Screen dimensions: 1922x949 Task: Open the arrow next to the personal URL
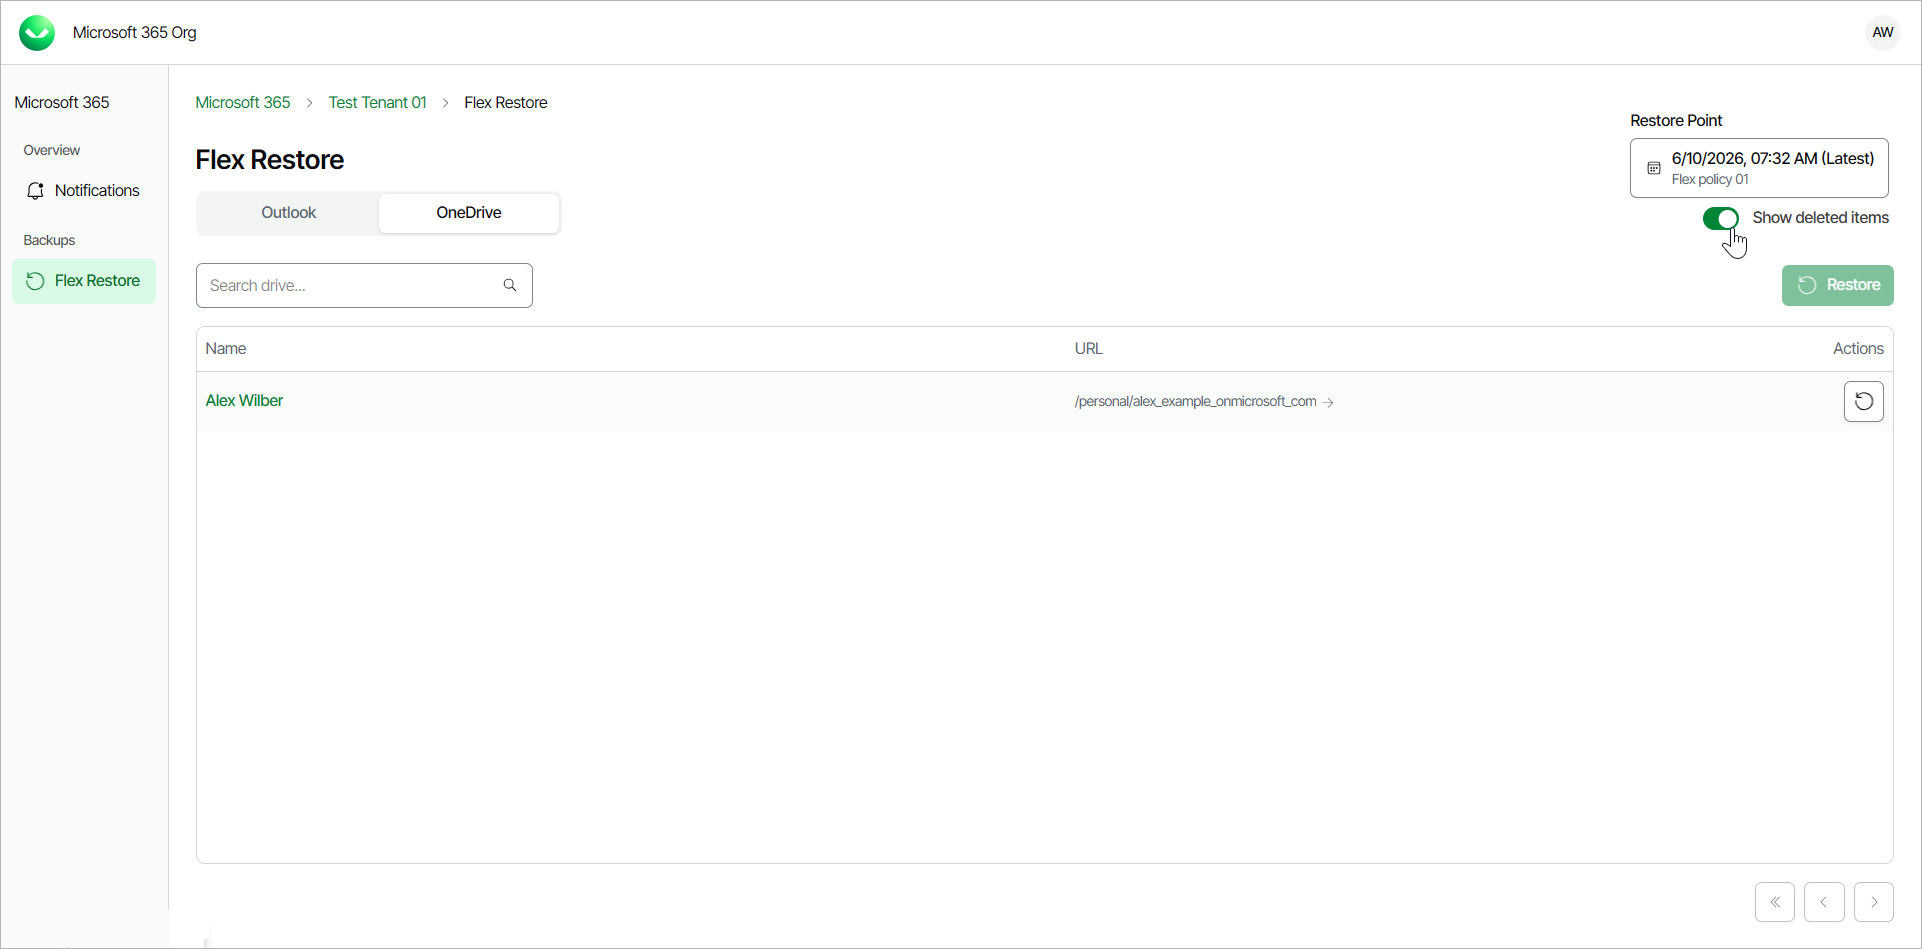1328,402
